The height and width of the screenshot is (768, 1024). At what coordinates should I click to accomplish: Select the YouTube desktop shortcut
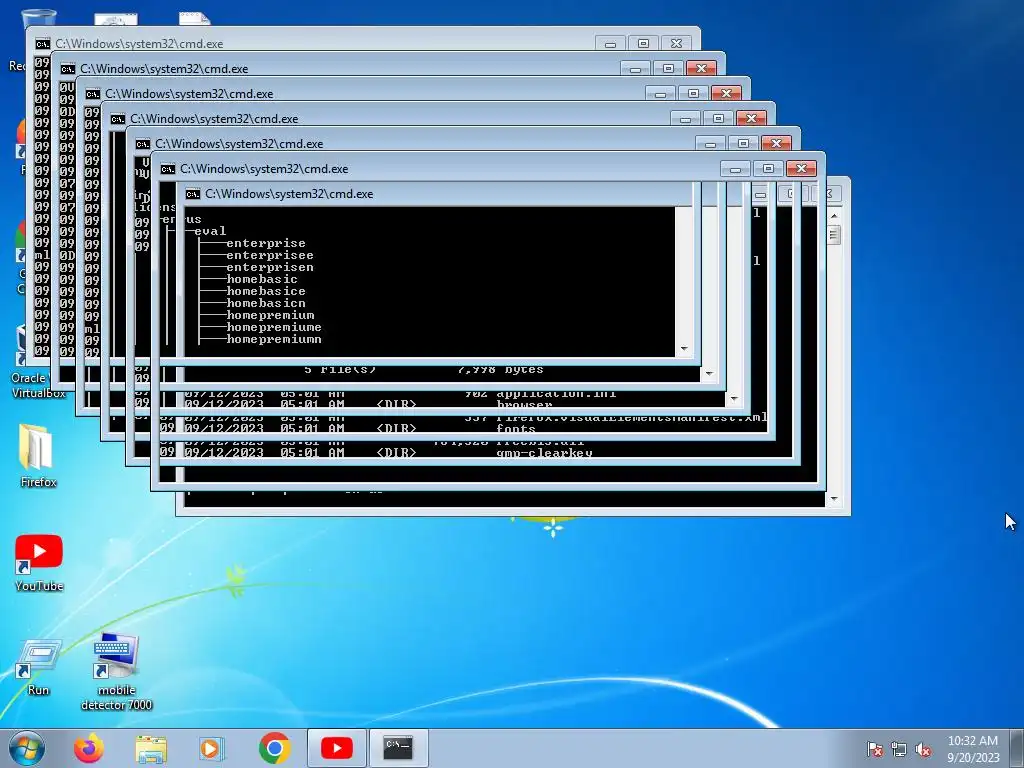(39, 563)
